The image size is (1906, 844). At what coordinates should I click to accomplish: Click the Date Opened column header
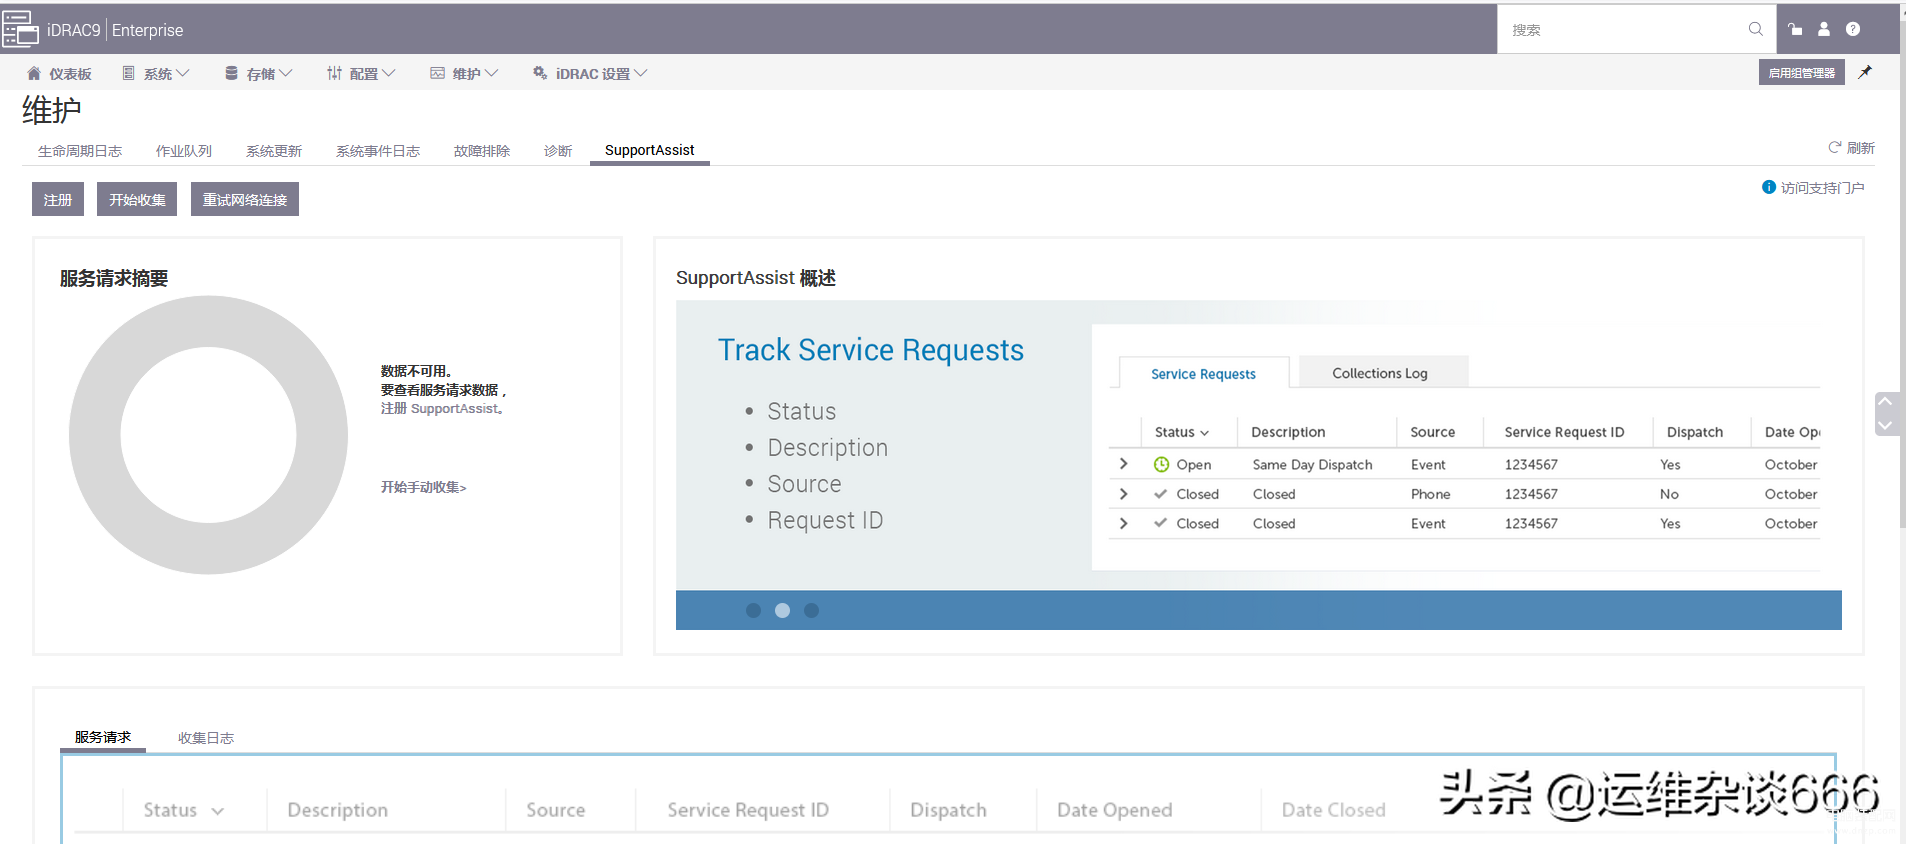coord(1114,810)
